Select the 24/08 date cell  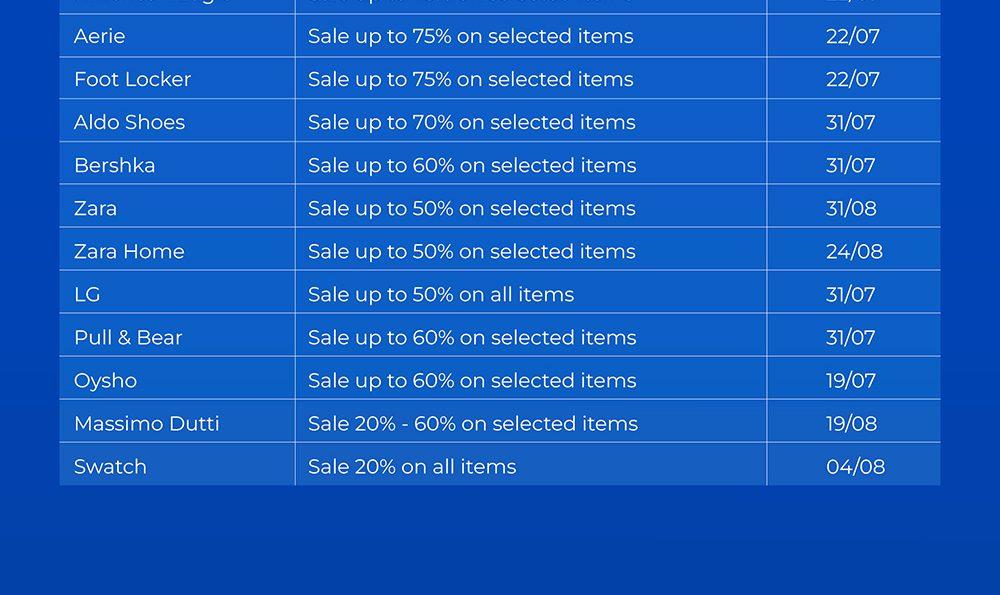pos(854,251)
